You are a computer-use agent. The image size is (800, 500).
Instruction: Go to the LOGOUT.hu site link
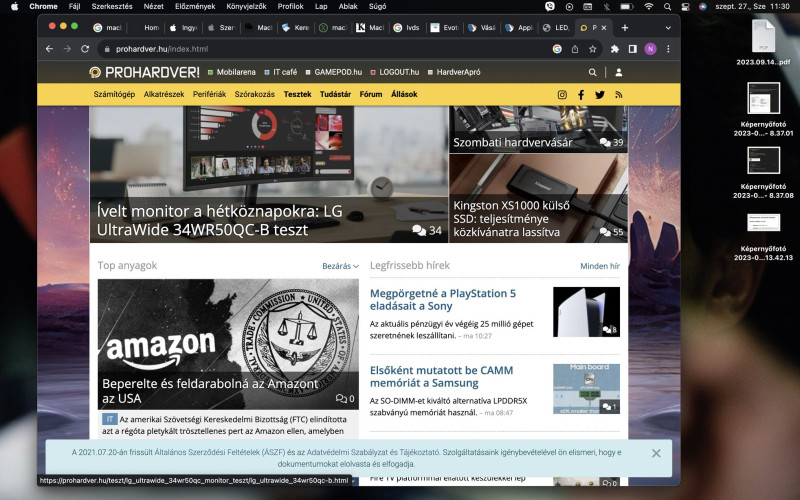[x=395, y=72]
